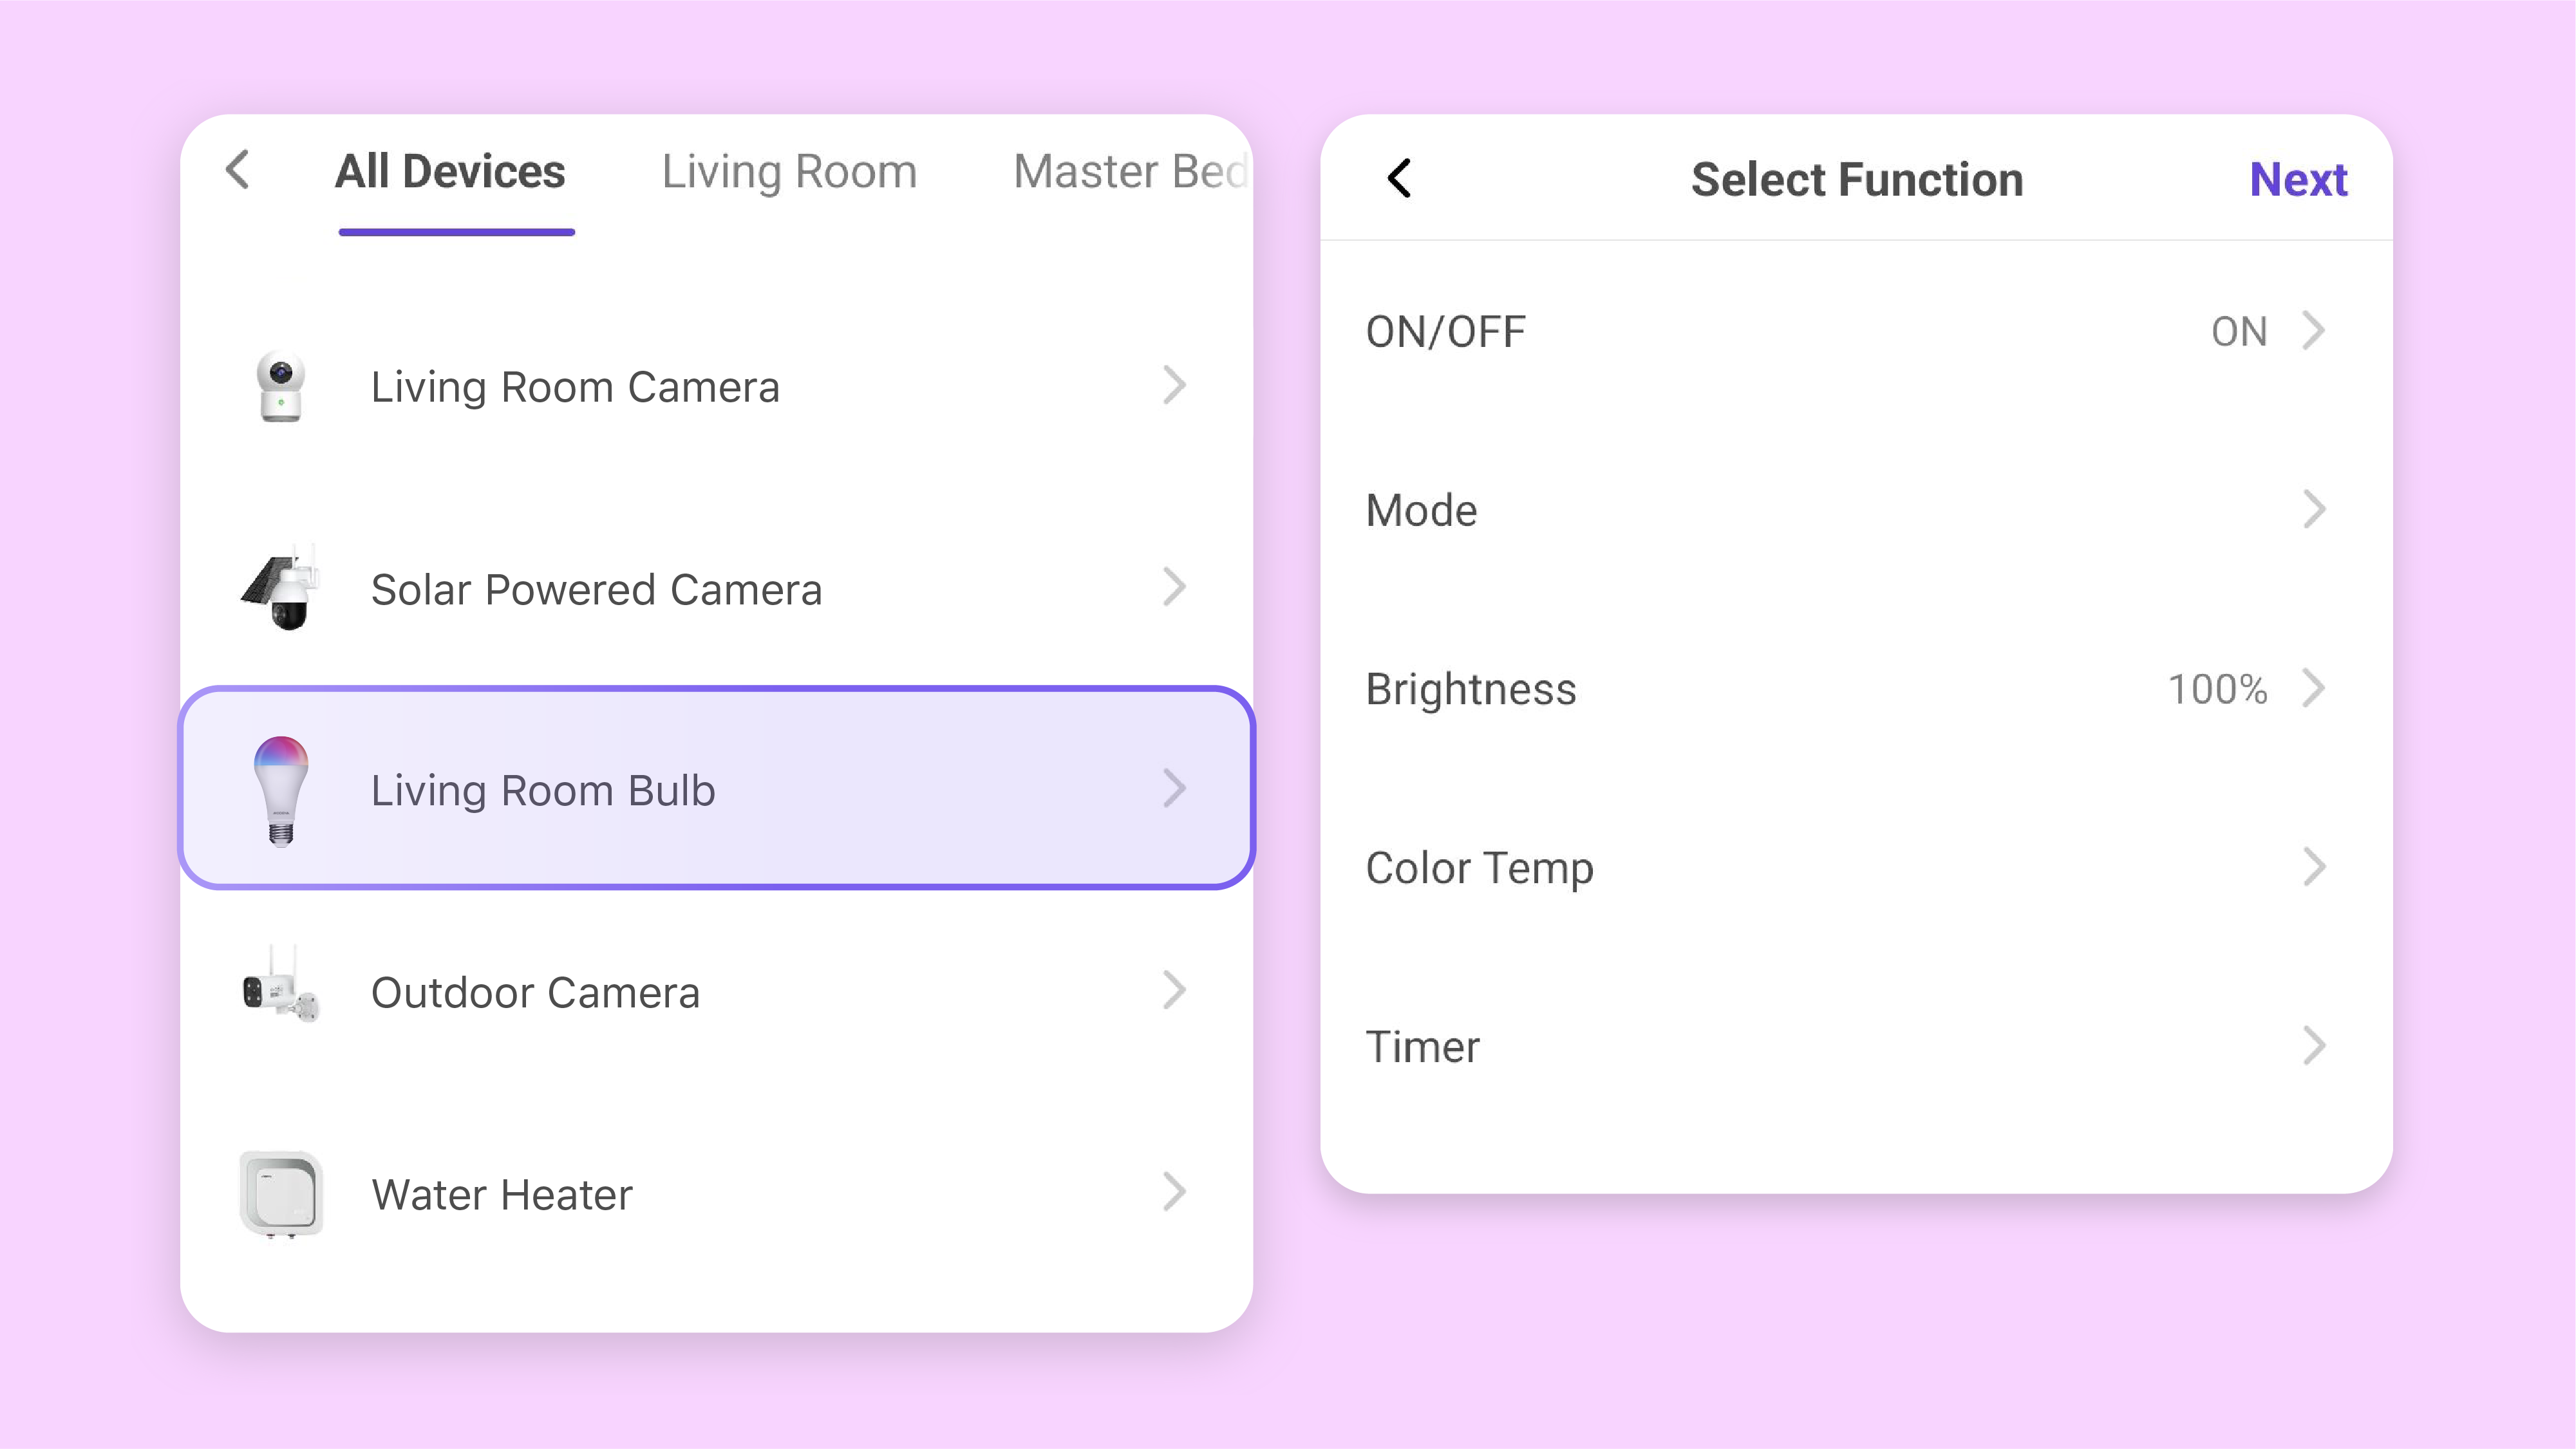2576x1449 pixels.
Task: Open the Solar Powered Camera chevron
Action: coord(1175,587)
